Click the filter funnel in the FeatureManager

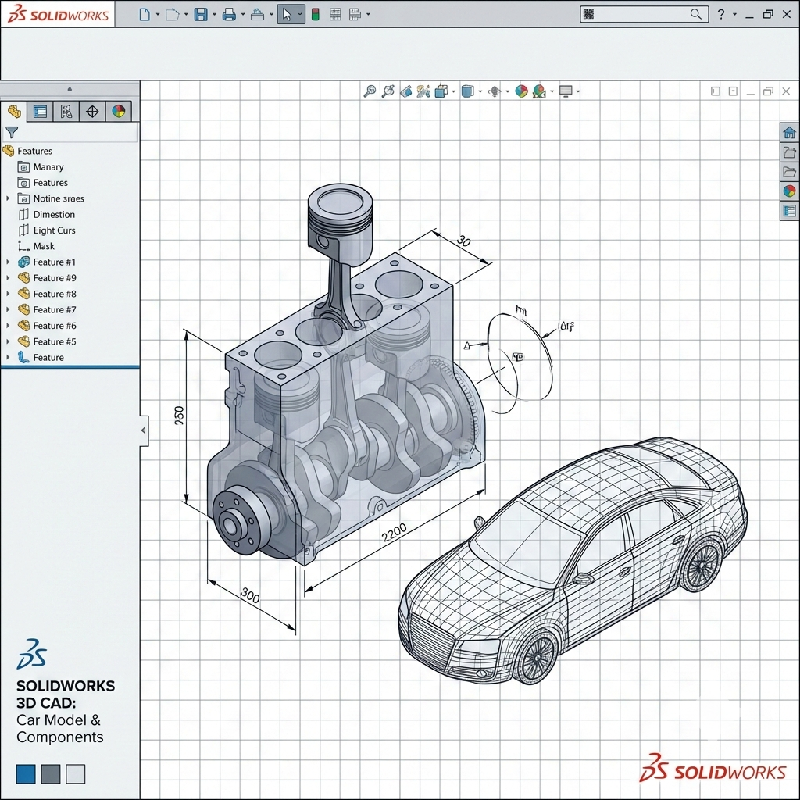click(13, 131)
